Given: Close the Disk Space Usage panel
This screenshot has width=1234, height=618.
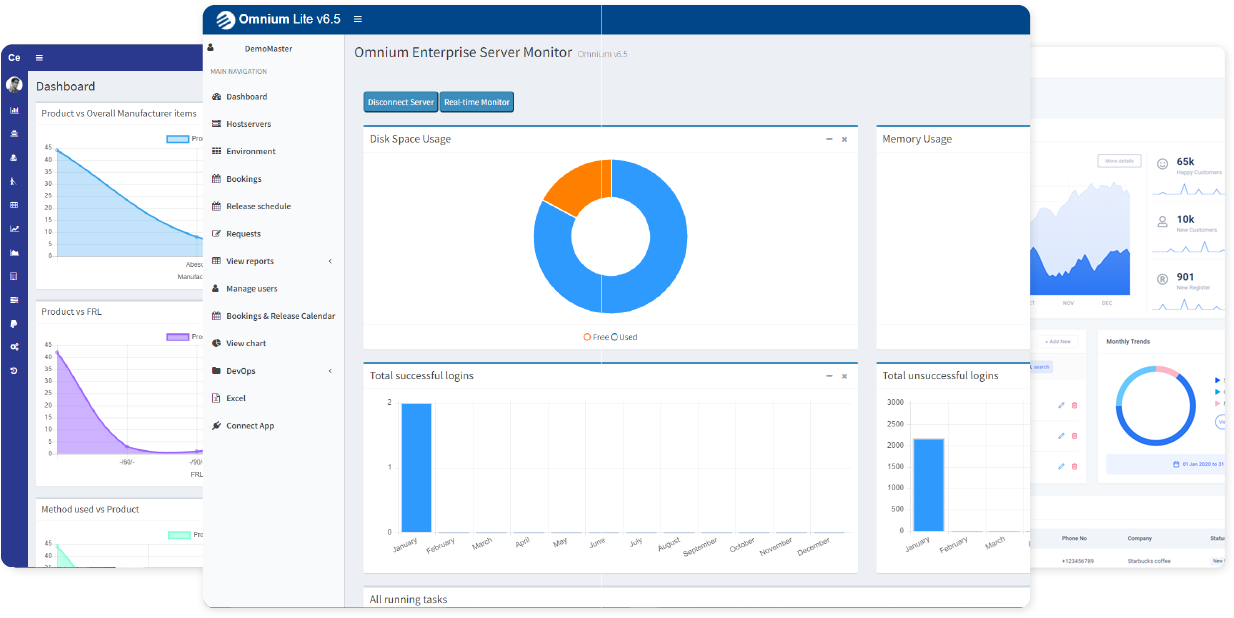Looking at the screenshot, I should point(844,139).
